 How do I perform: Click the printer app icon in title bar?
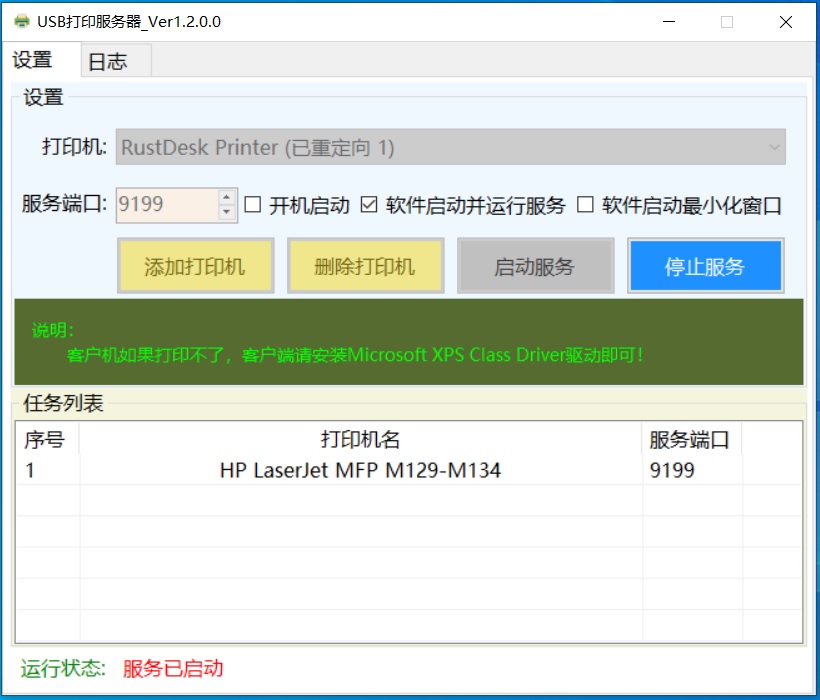pos(21,22)
